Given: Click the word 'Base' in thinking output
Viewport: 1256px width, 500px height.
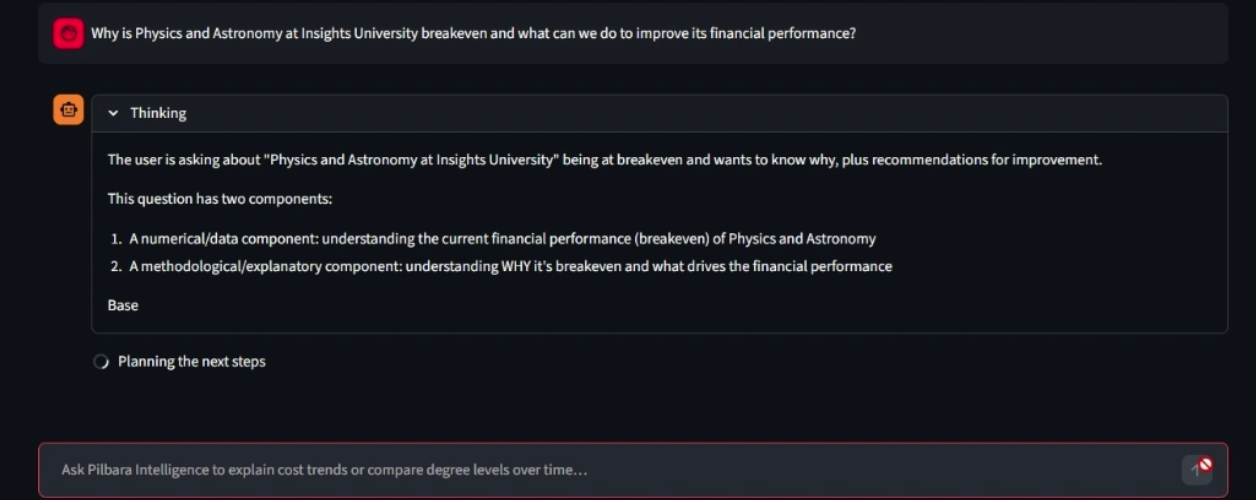Looking at the screenshot, I should (123, 305).
